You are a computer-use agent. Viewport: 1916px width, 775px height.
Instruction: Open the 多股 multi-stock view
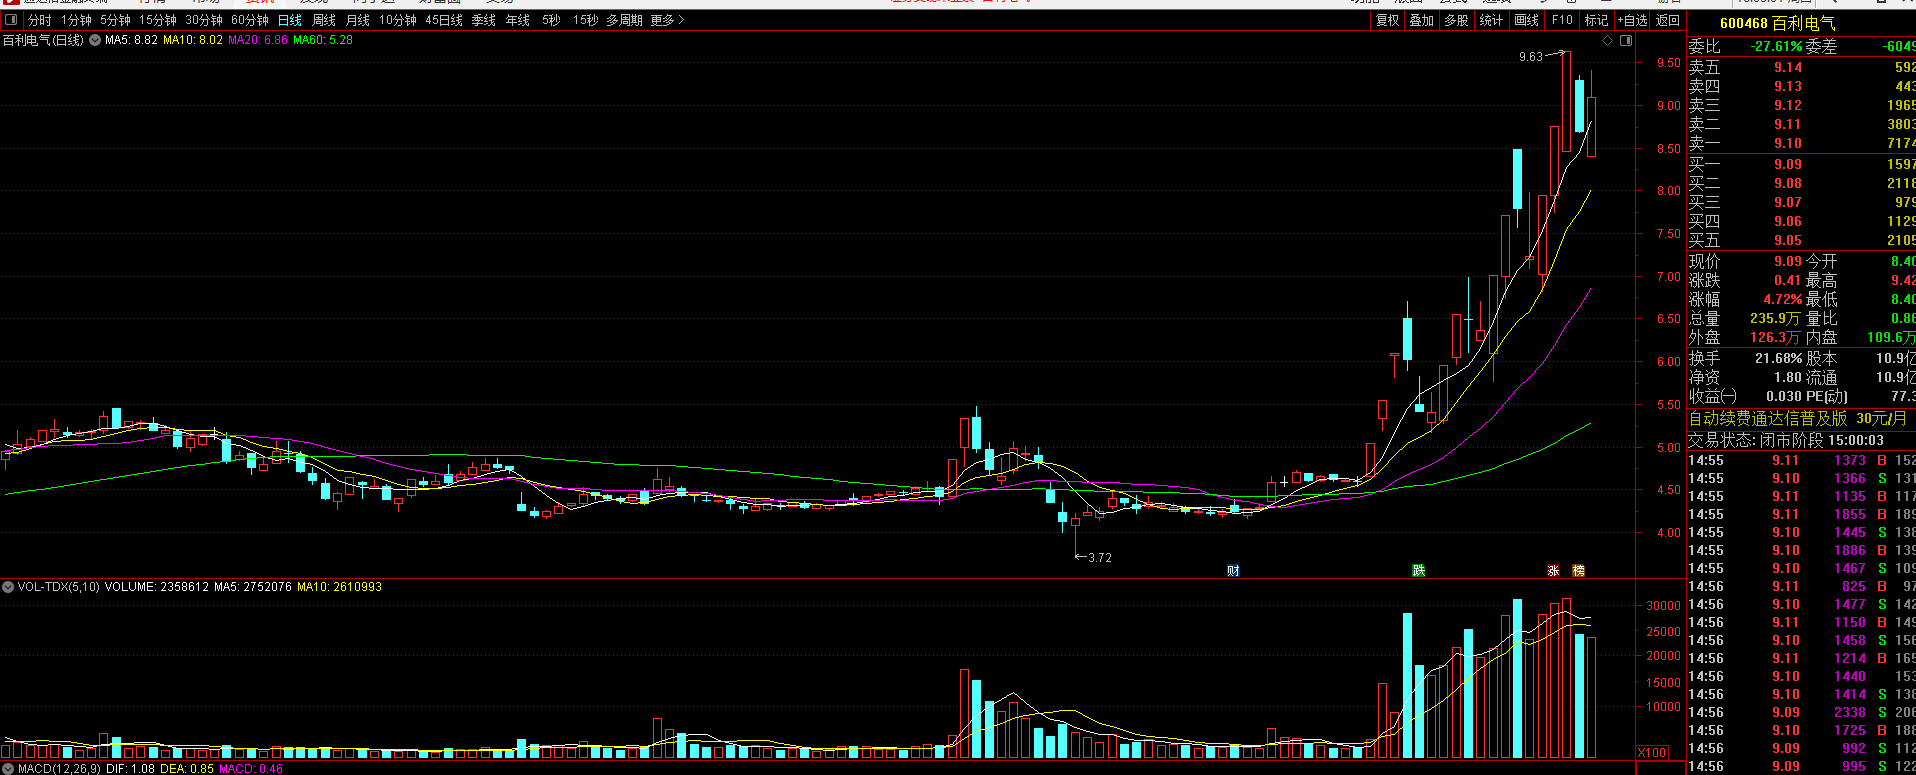(x=1457, y=20)
